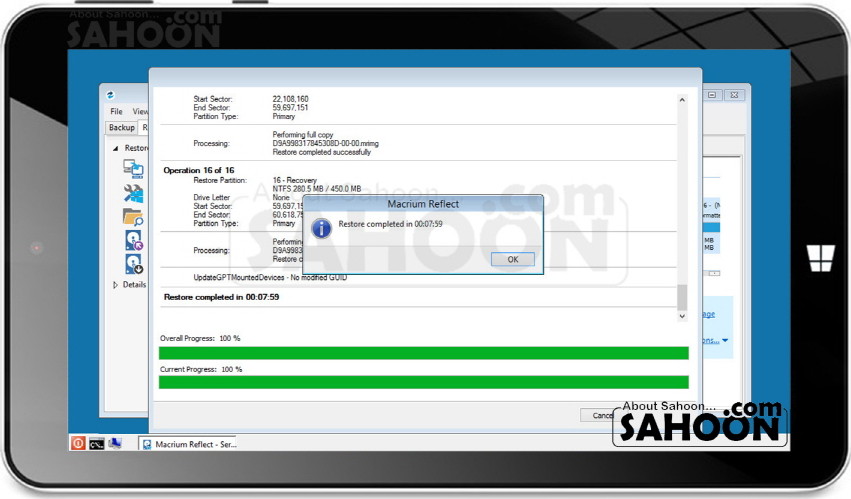This screenshot has height=499, width=851.
Task: Expand the Details section
Action: [x=115, y=285]
